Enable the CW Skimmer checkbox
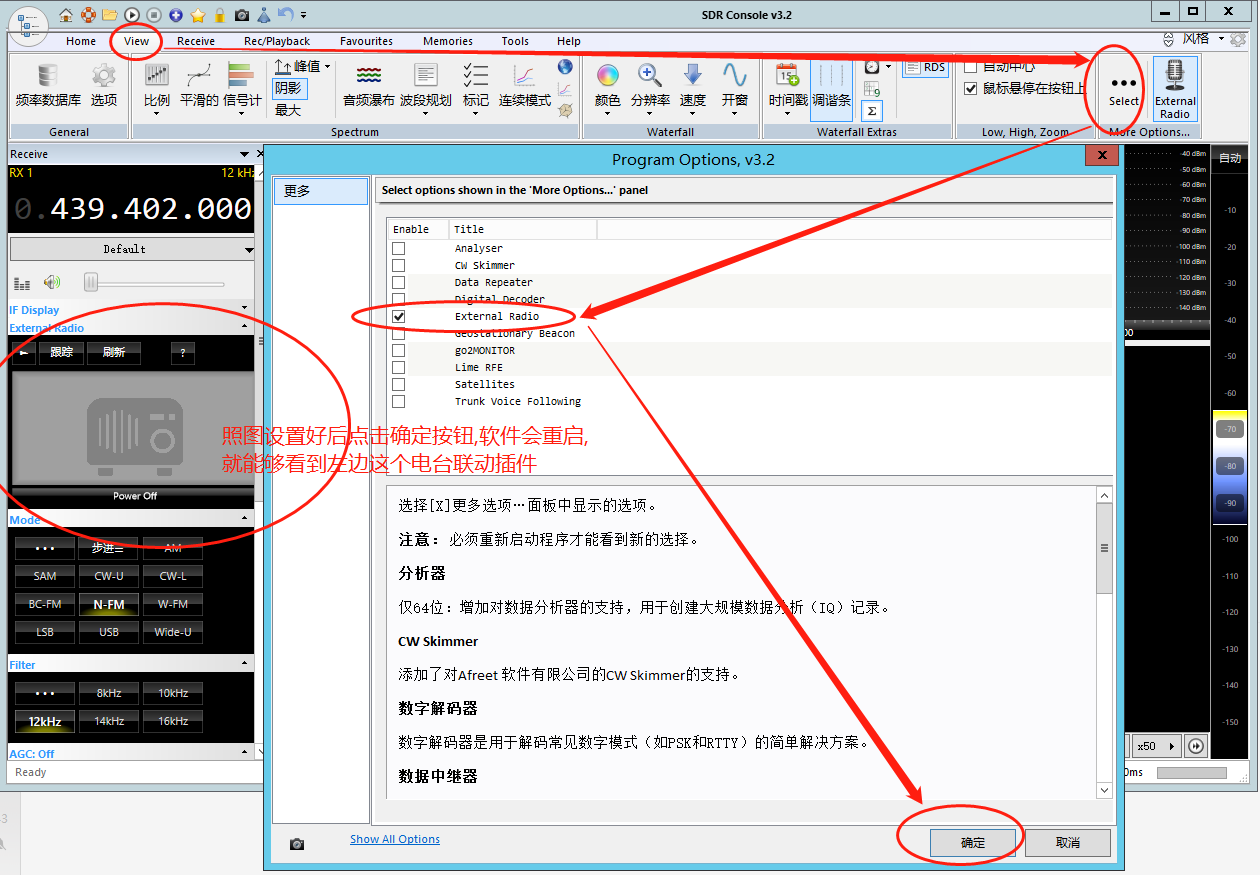Image resolution: width=1260 pixels, height=875 pixels. tap(399, 265)
